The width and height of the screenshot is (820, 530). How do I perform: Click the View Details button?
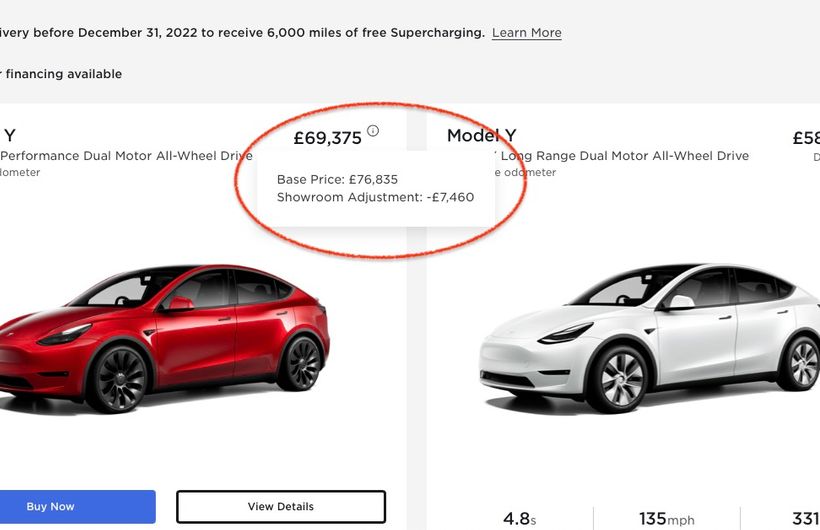[280, 507]
